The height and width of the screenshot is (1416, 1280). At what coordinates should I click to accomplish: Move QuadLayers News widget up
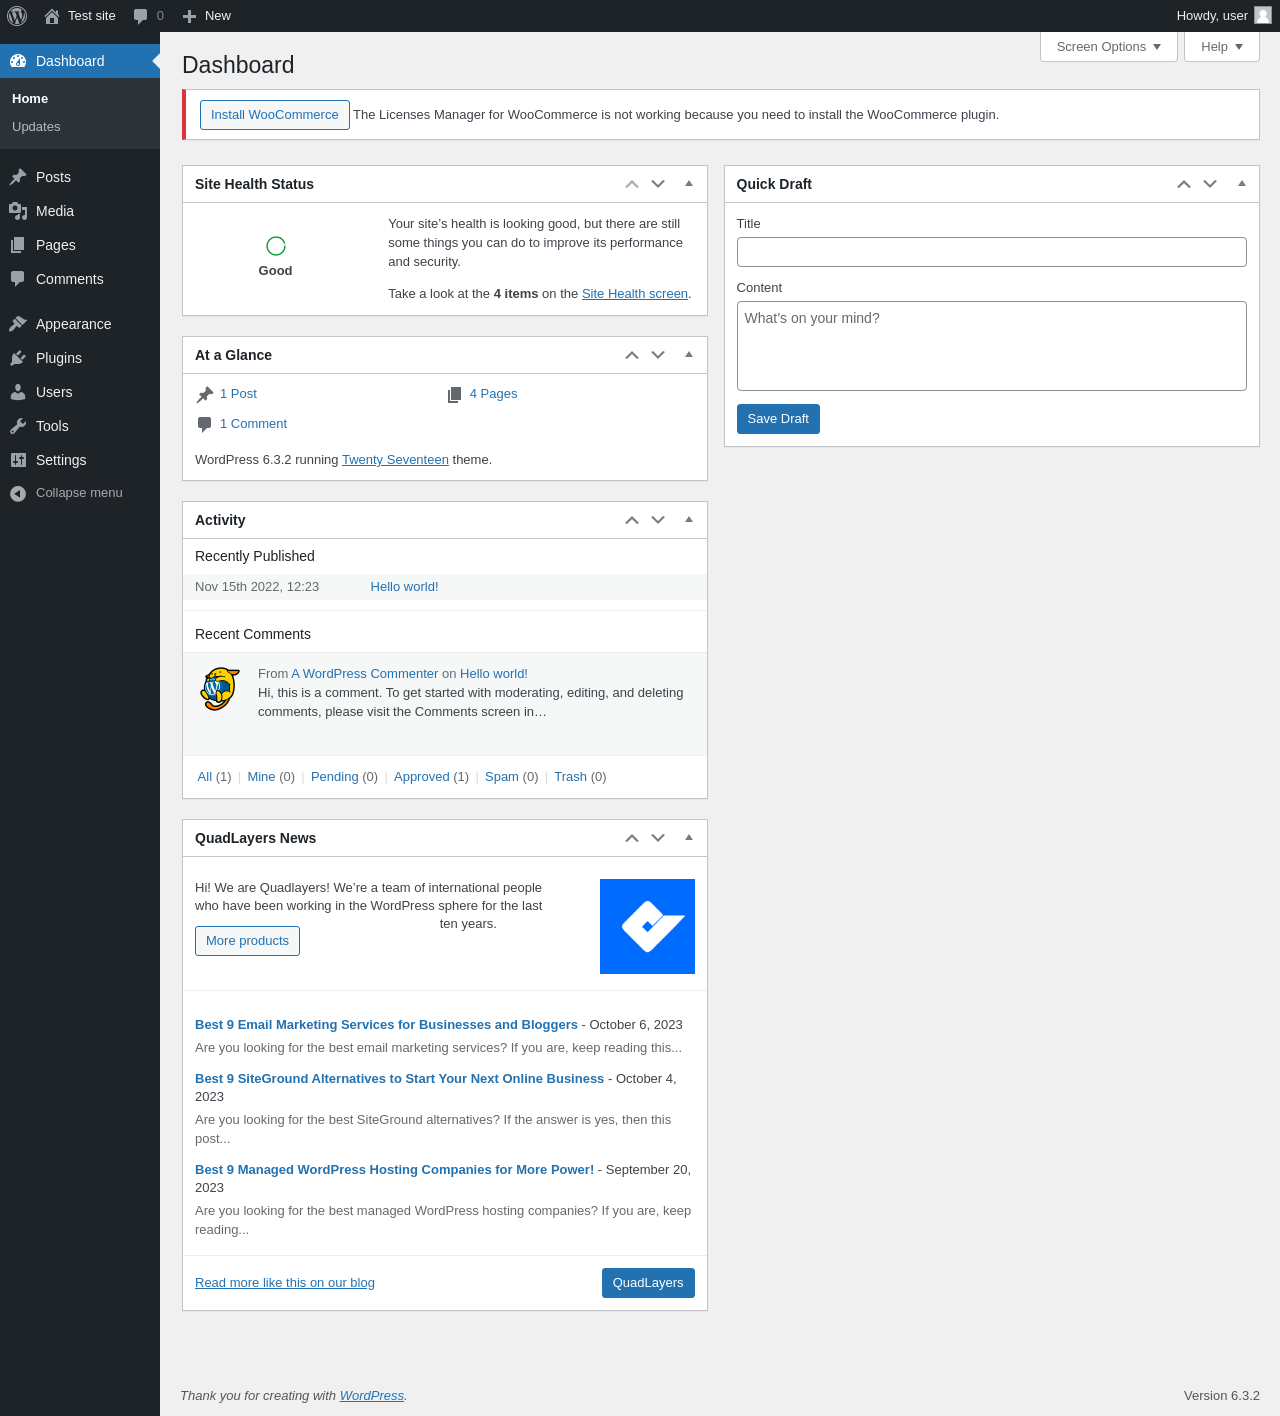coord(632,838)
